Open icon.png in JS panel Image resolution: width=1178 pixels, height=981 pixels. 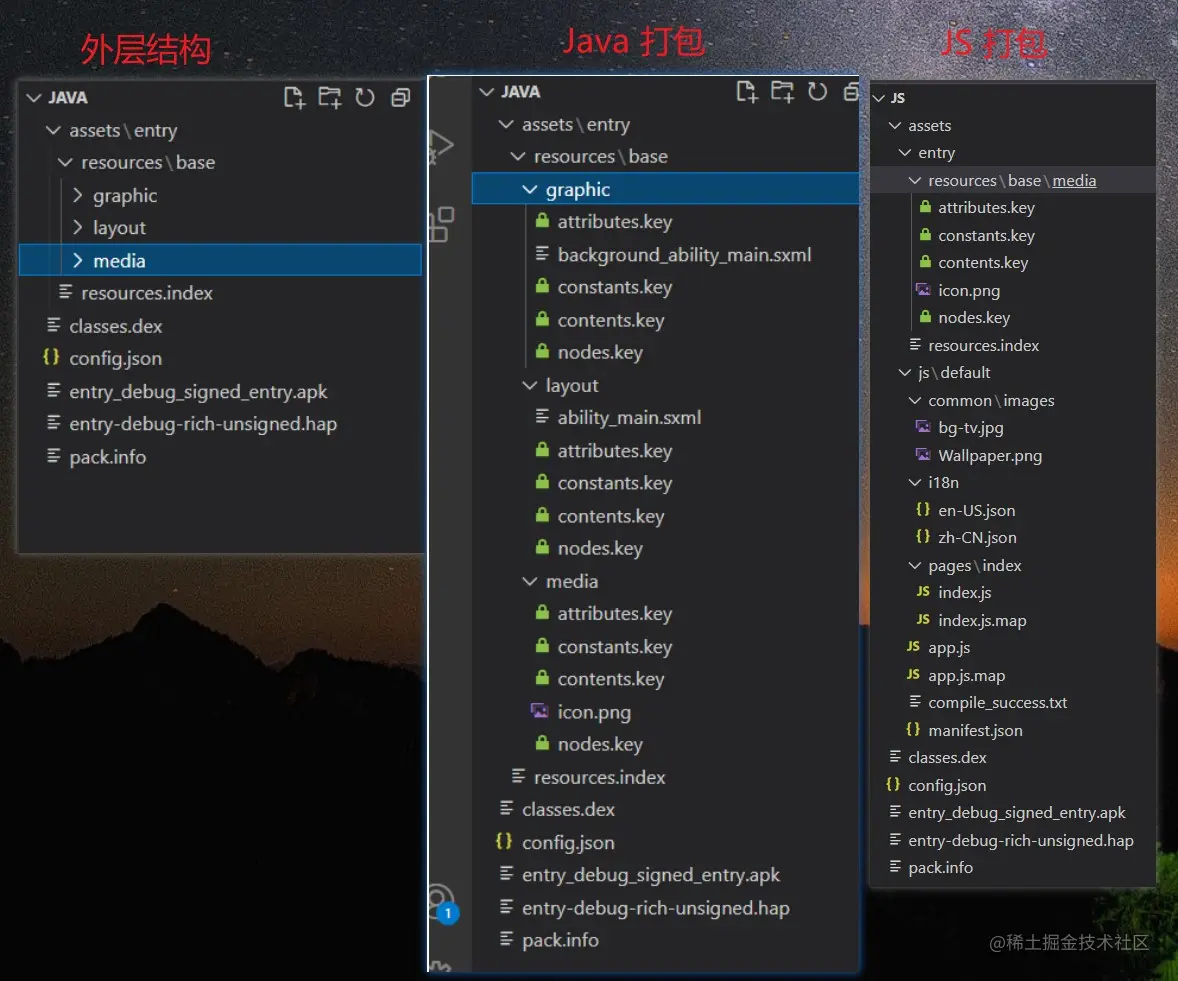tap(969, 291)
